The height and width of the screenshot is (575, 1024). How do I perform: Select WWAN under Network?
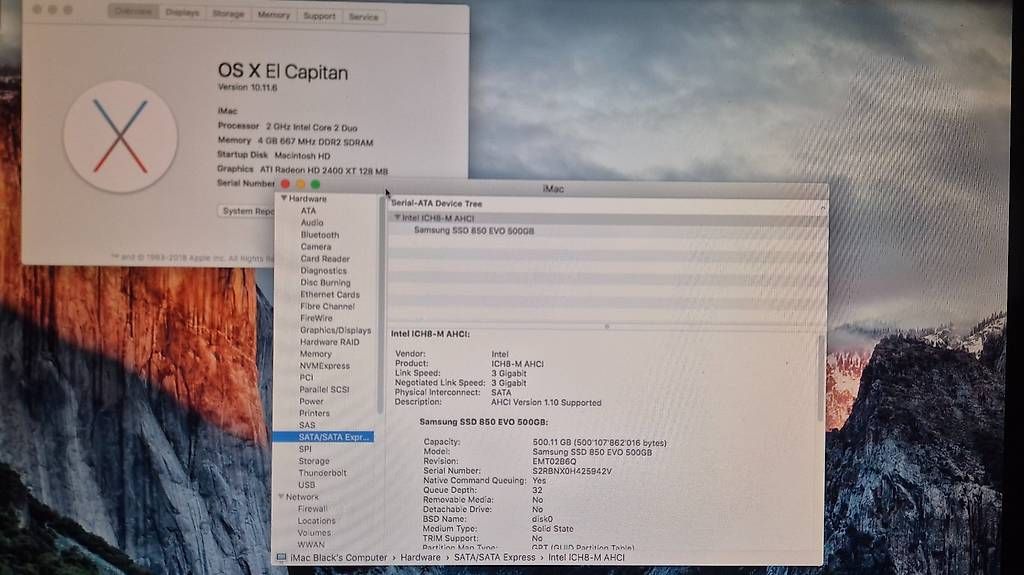pyautogui.click(x=311, y=544)
